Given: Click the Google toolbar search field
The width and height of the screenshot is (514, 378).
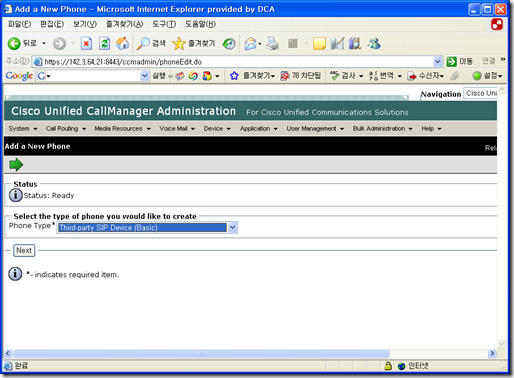Looking at the screenshot, I should 93,76.
